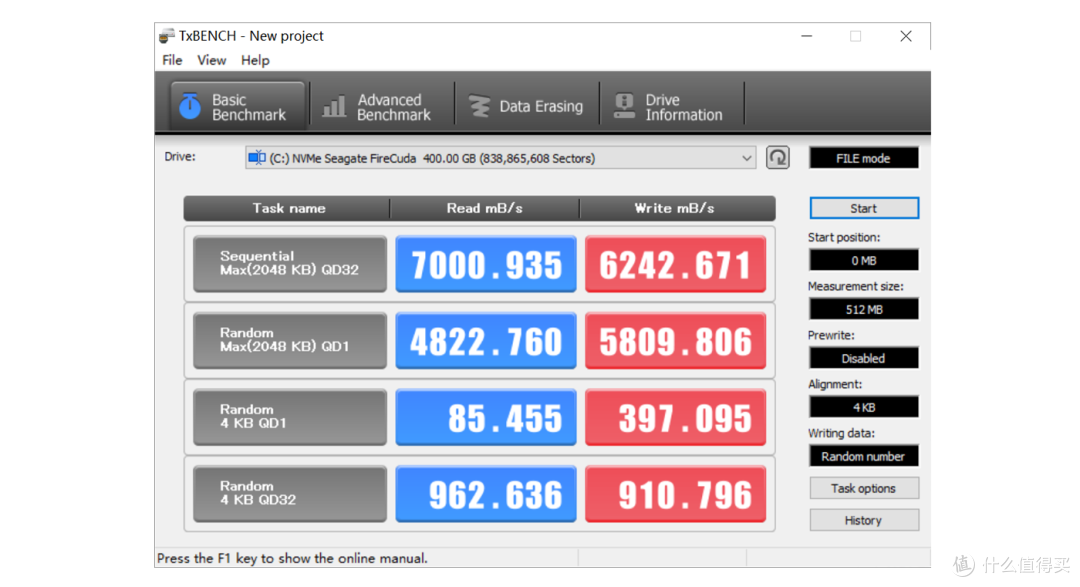Viewport: 1080px width, 587px height.
Task: Click the 910.796 write result
Action: click(x=676, y=493)
